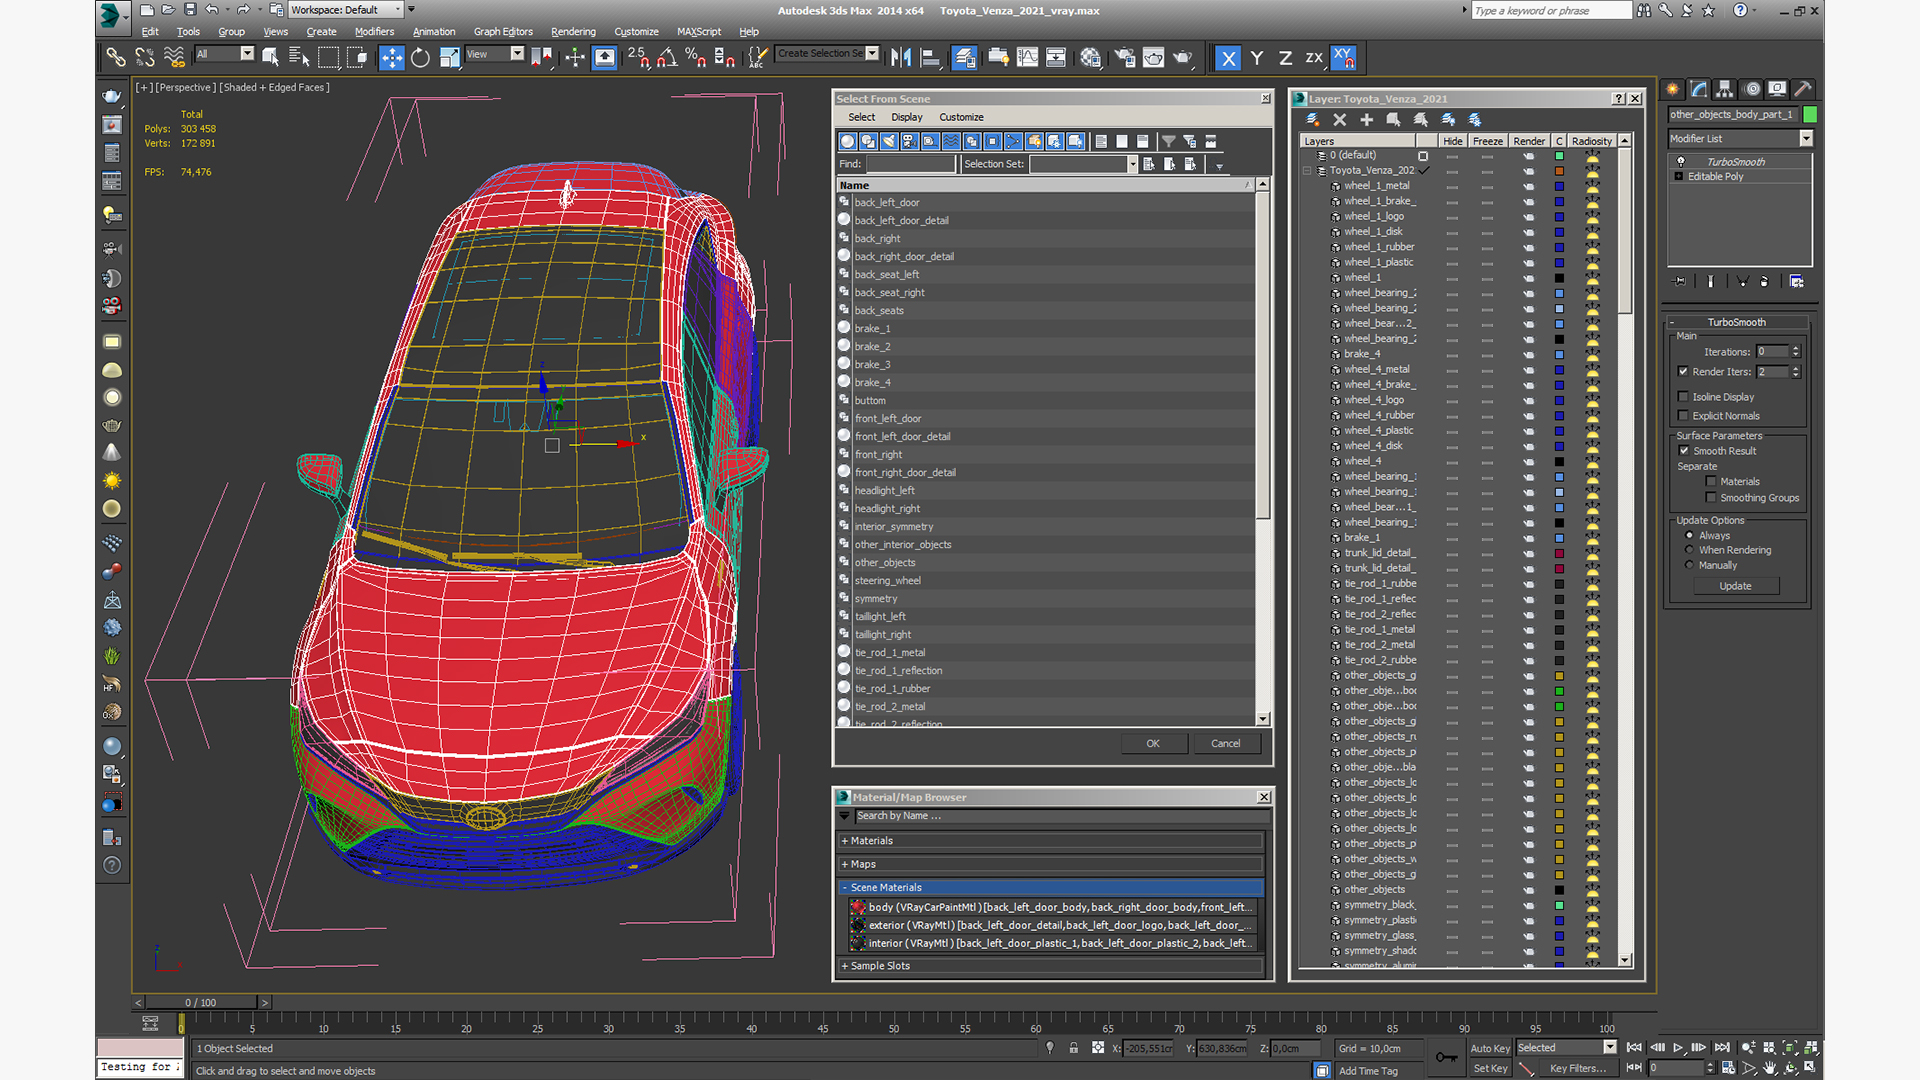Image resolution: width=1920 pixels, height=1080 pixels.
Task: Click the Render teapot icon
Action: click(1183, 58)
